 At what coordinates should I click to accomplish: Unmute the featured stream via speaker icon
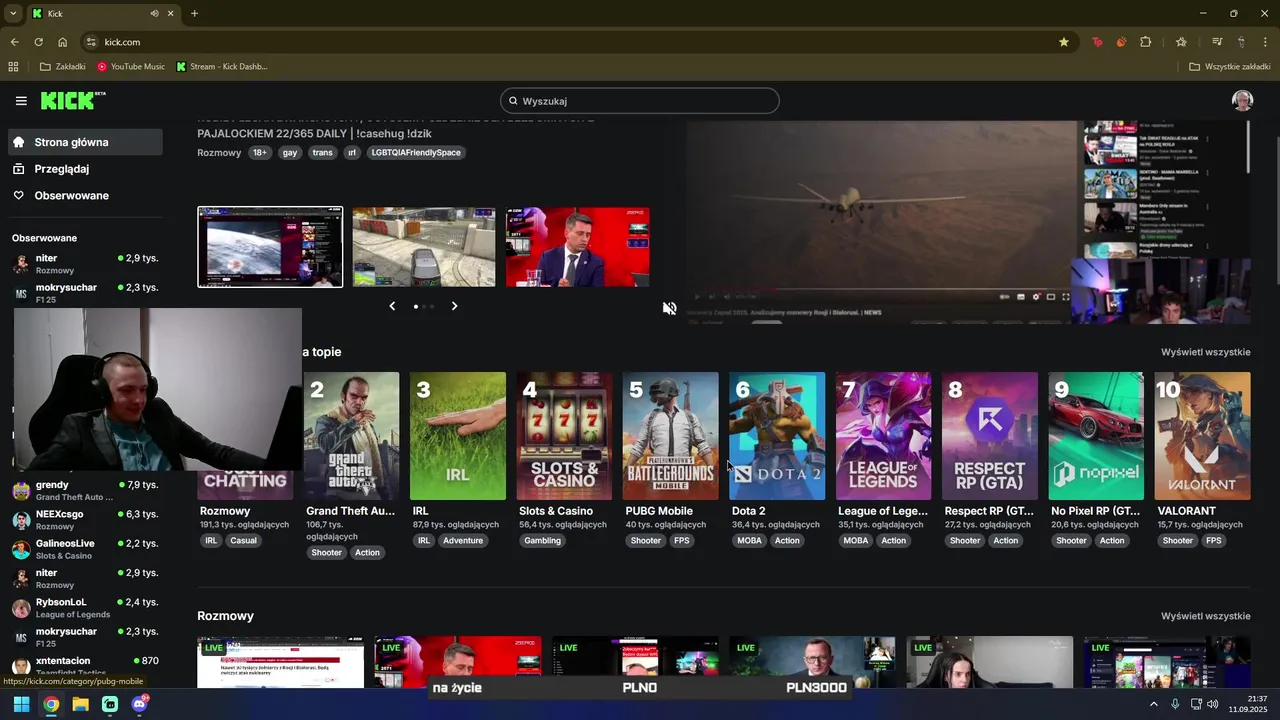point(669,308)
